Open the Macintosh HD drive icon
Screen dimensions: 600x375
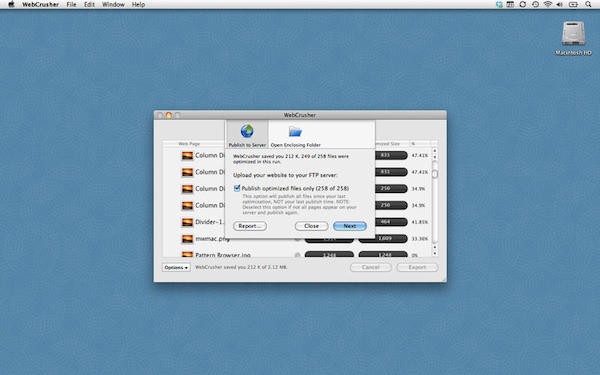[573, 34]
